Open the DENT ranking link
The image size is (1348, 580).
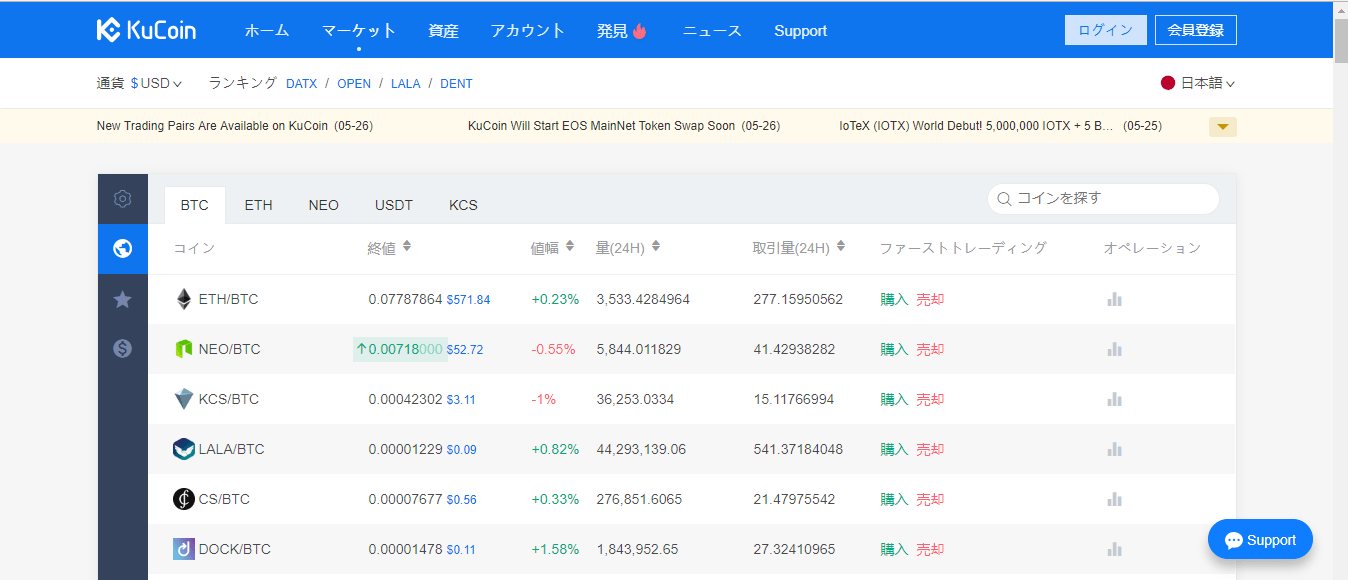pos(456,84)
